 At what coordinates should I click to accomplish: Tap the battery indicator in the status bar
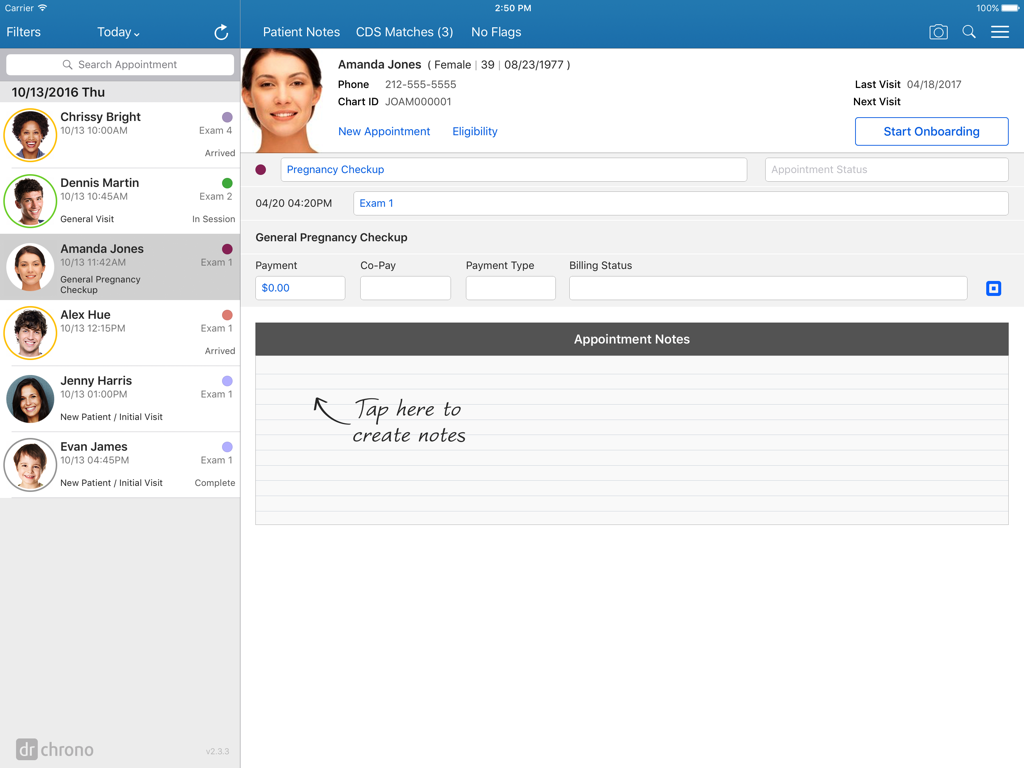[1009, 7]
